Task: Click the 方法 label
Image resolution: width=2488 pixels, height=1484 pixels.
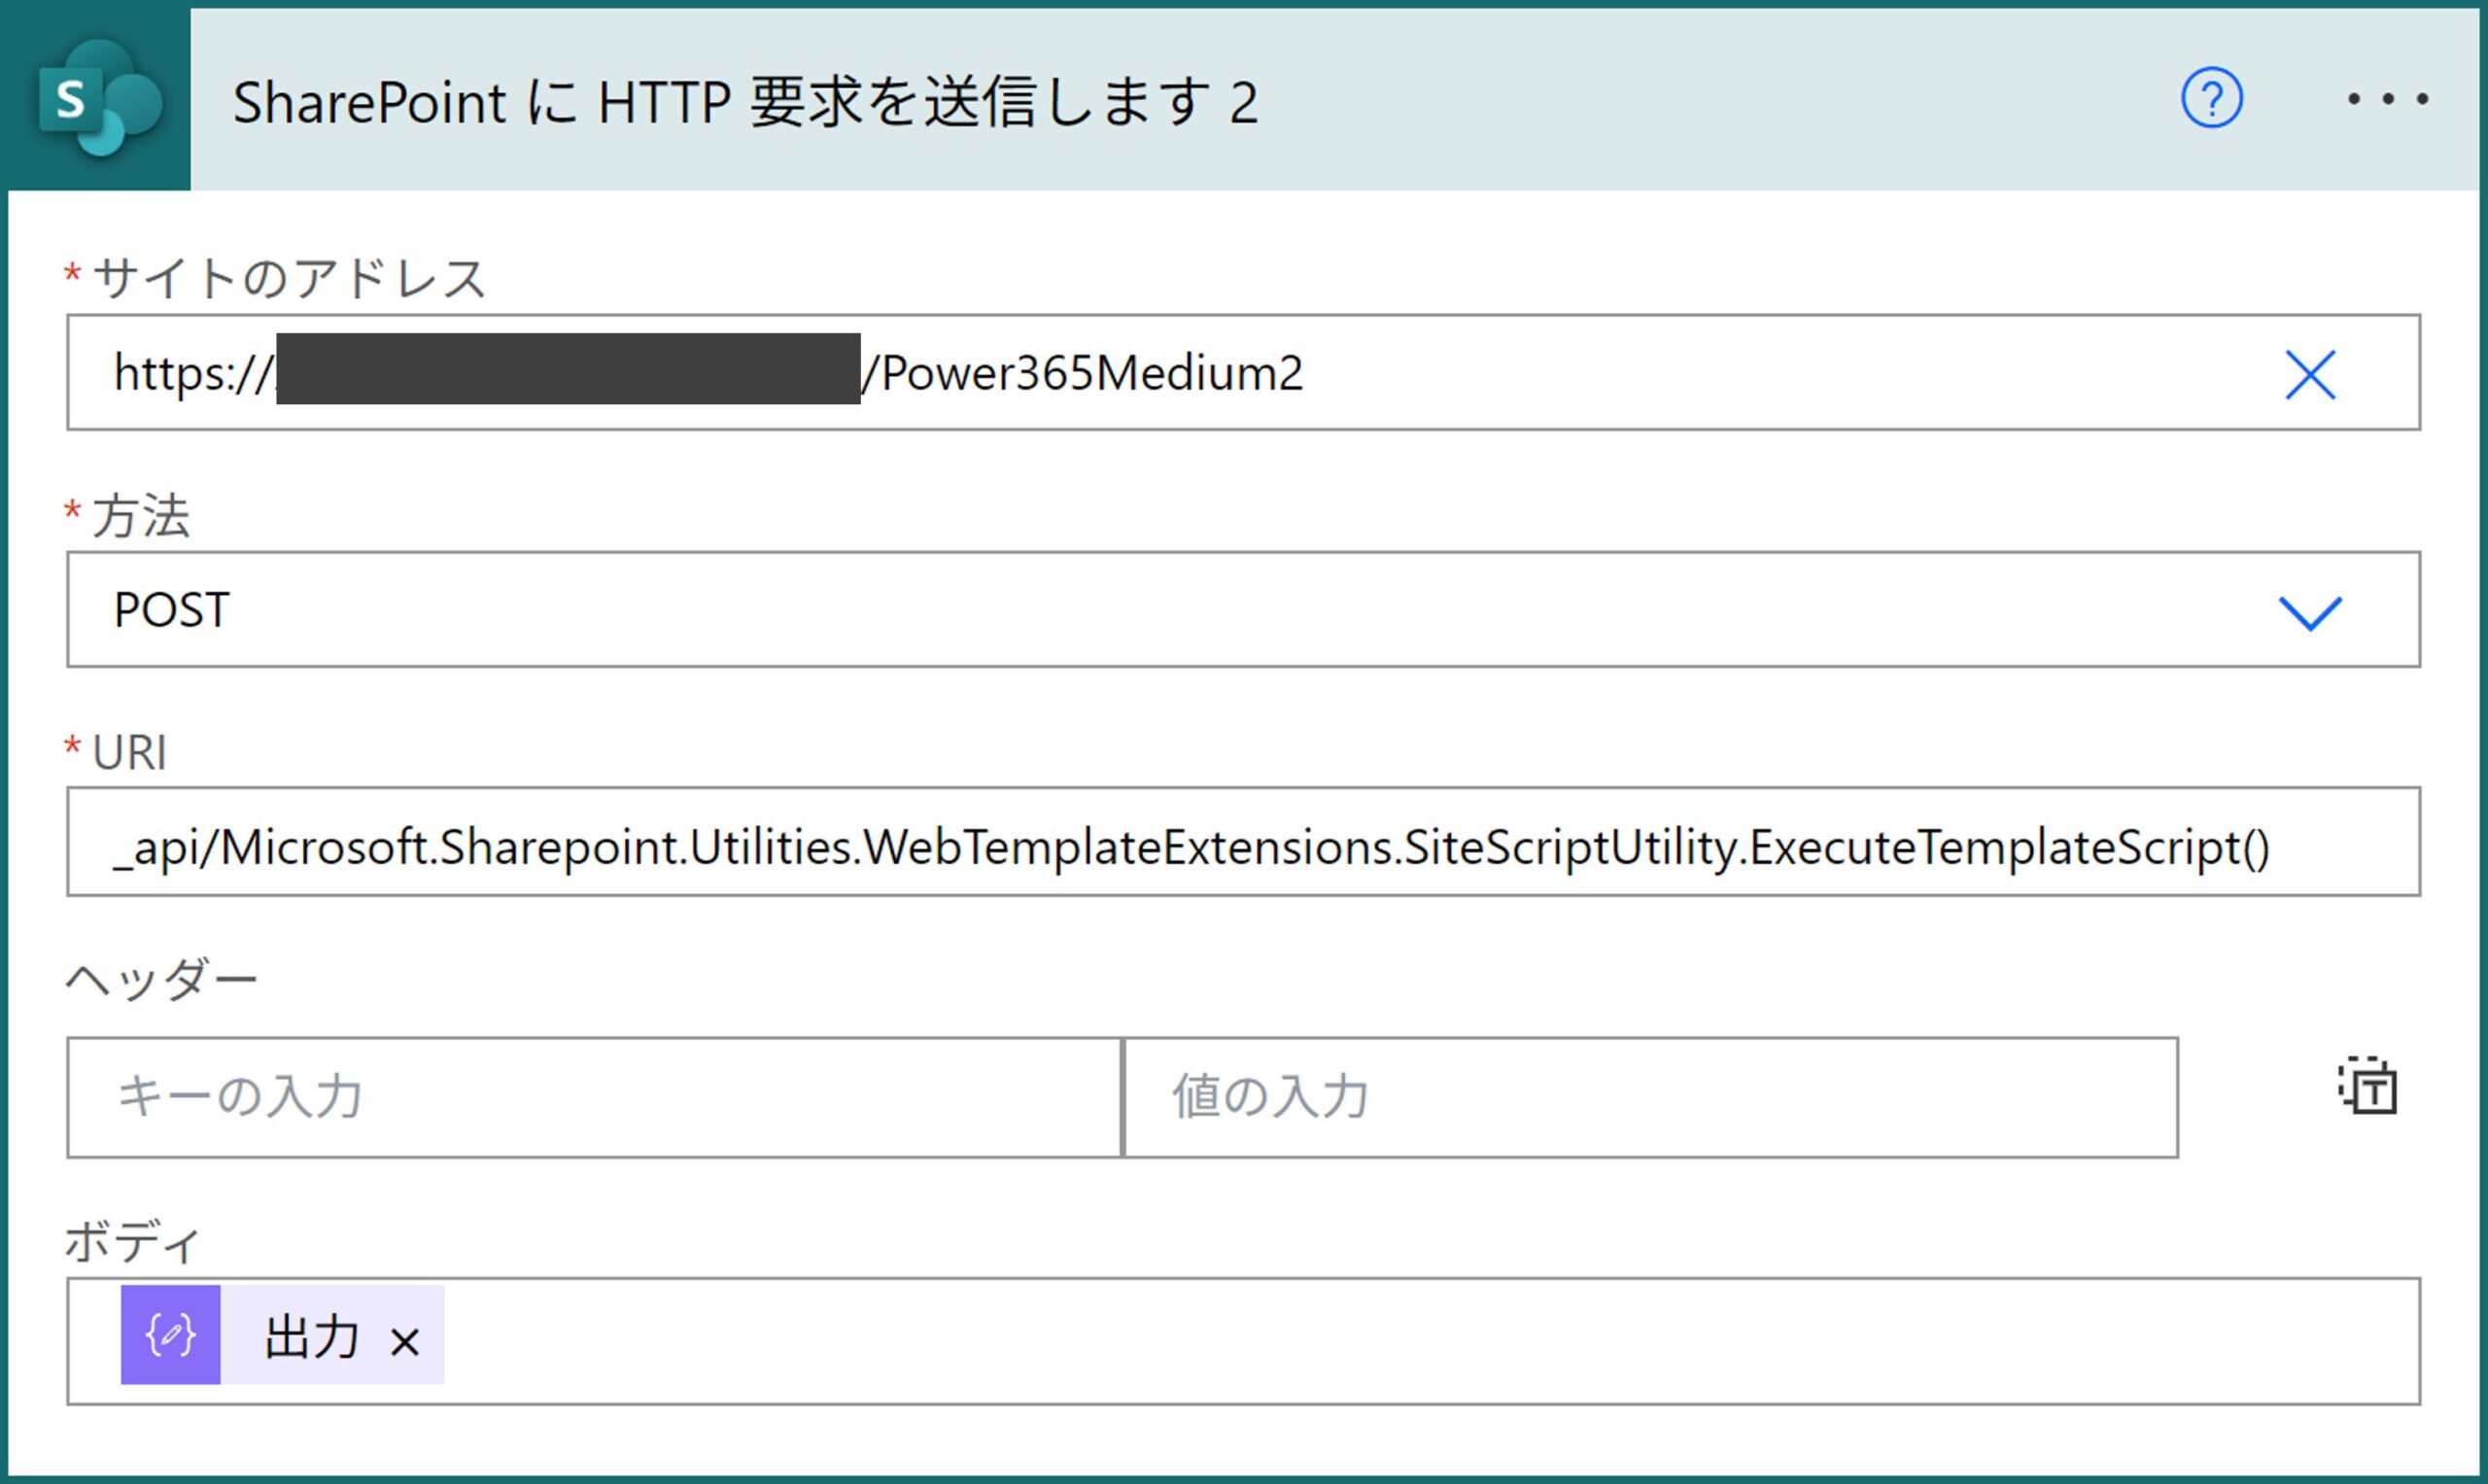Action: 140,516
